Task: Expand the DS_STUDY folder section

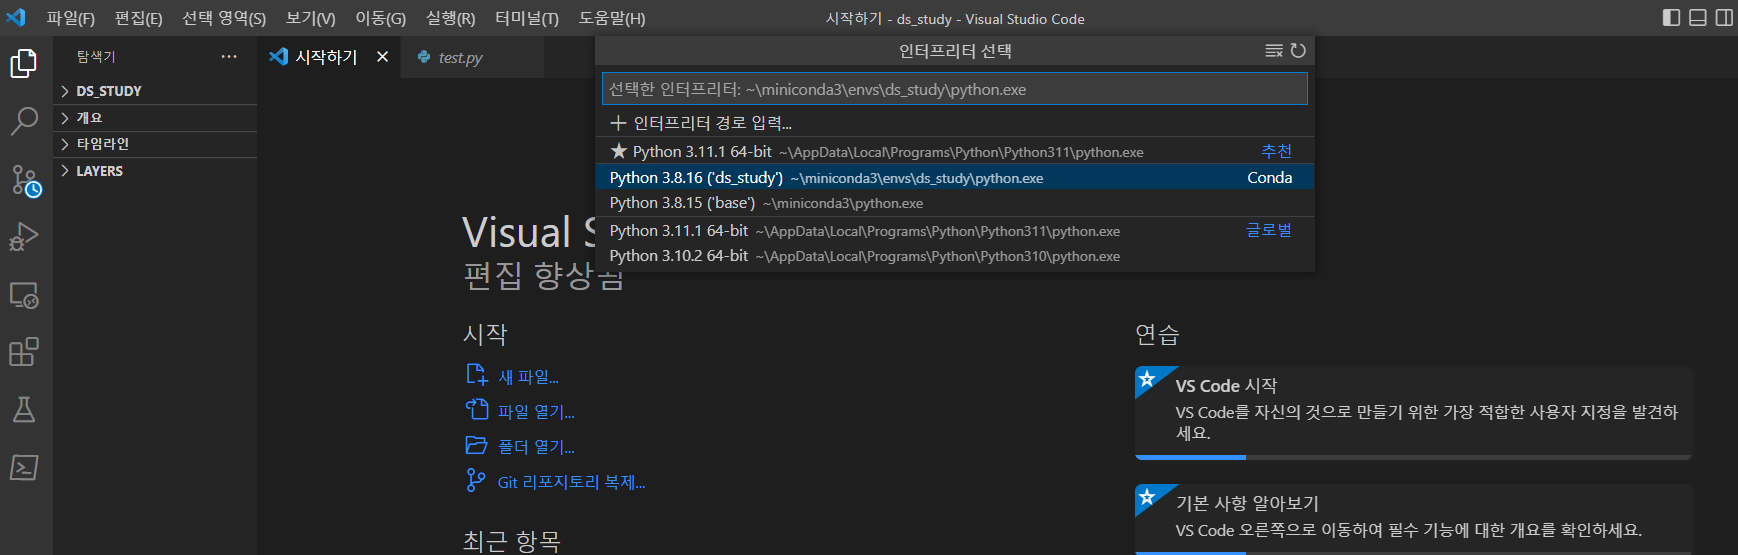Action: pyautogui.click(x=155, y=91)
